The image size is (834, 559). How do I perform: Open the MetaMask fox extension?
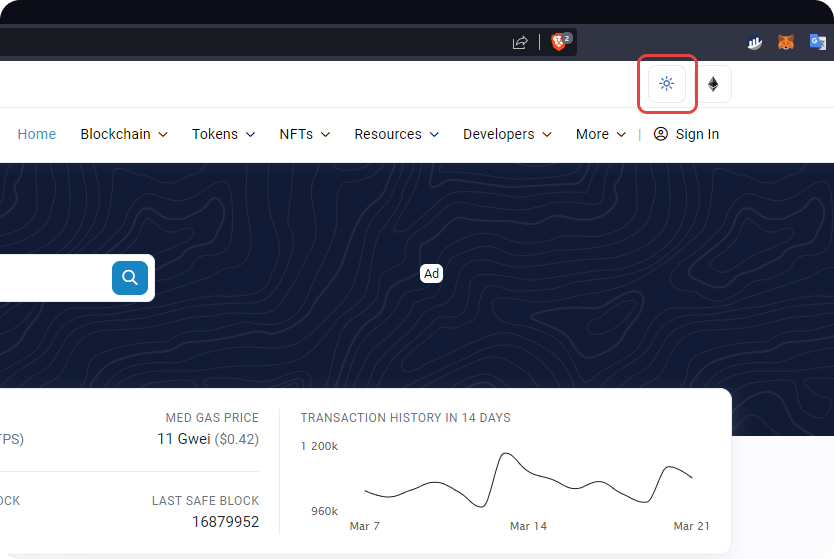(x=788, y=42)
